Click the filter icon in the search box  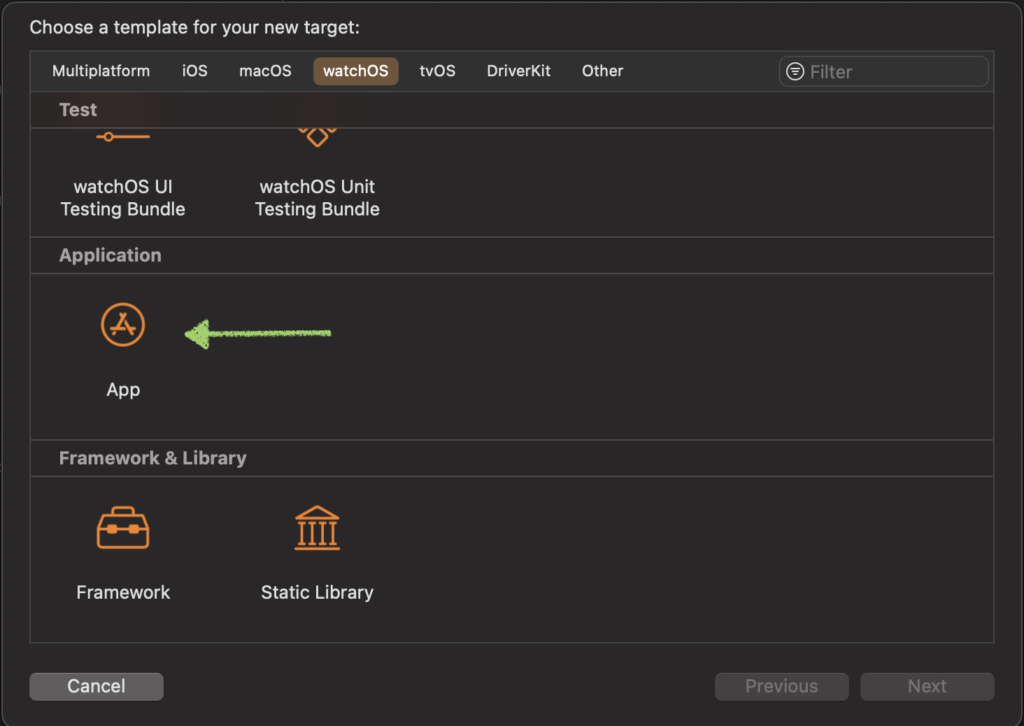(795, 72)
